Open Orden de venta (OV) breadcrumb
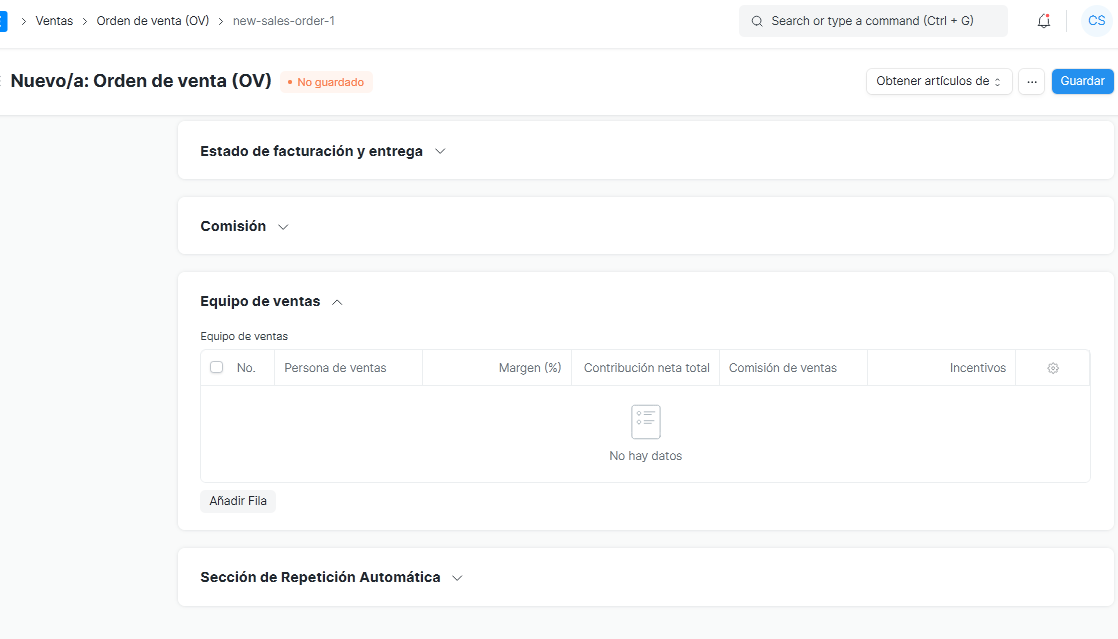This screenshot has height=639, width=1118. coord(152,21)
